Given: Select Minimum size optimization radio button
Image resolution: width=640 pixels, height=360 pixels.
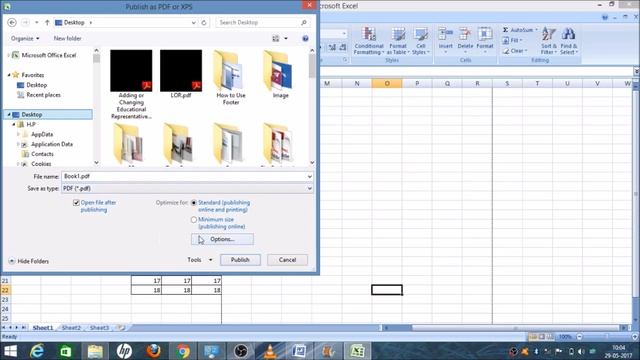Looking at the screenshot, I should click(194, 220).
